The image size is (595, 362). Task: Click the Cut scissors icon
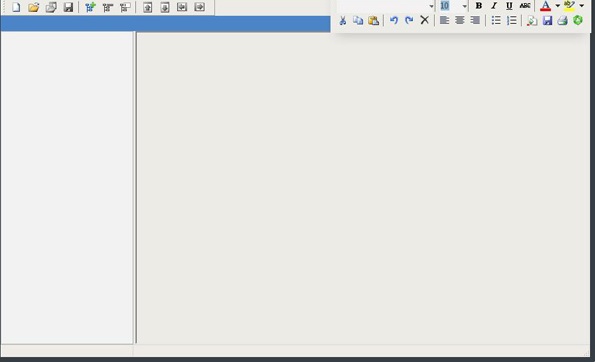pyautogui.click(x=342, y=20)
